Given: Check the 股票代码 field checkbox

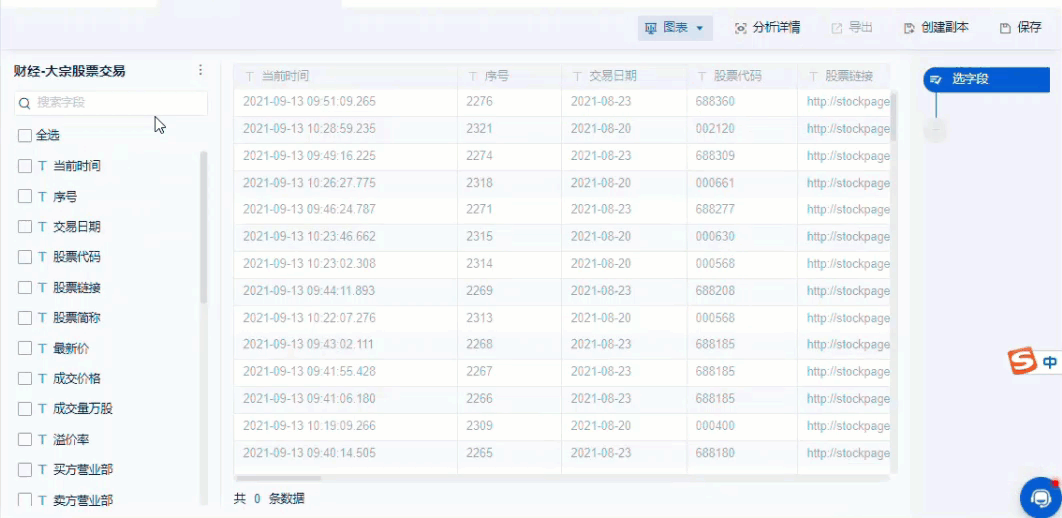Looking at the screenshot, I should (x=25, y=257).
